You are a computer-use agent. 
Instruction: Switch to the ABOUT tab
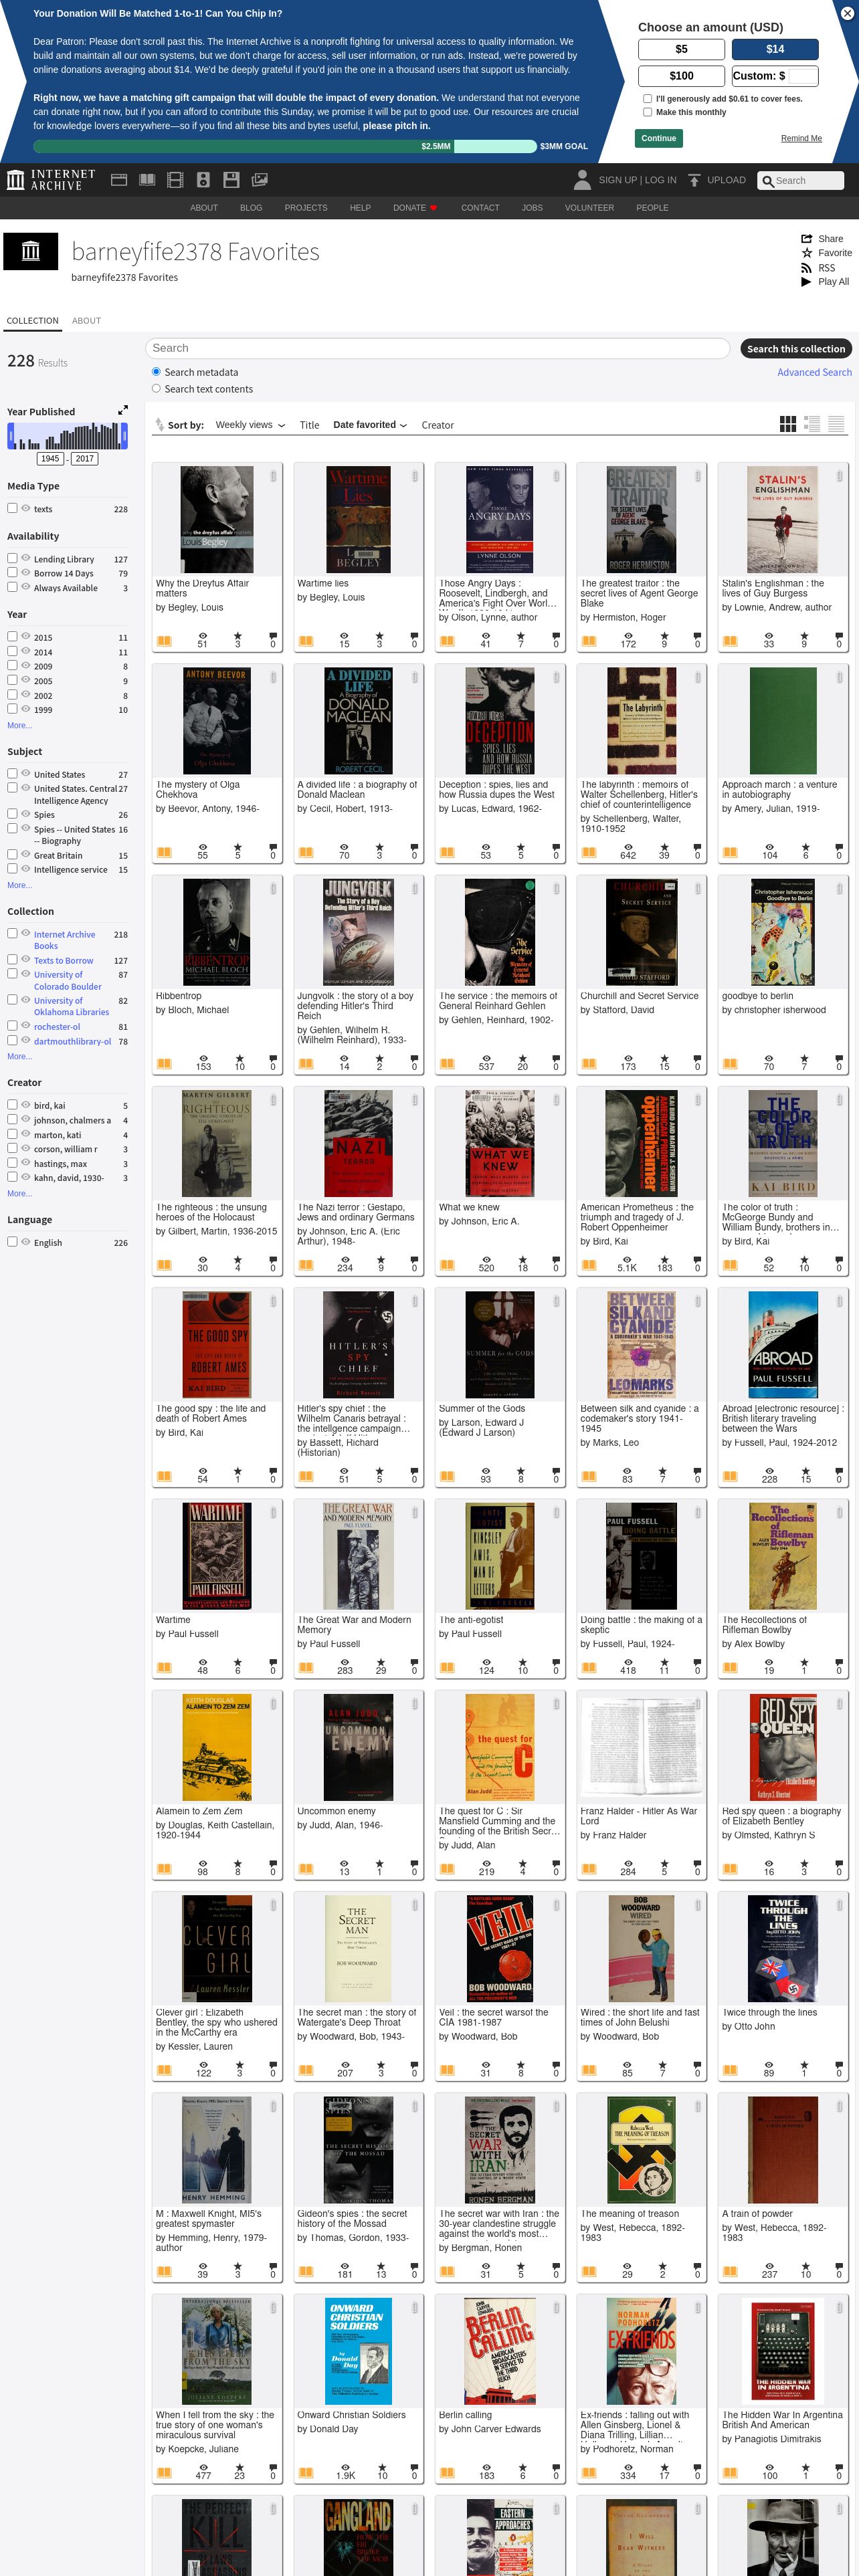86,321
